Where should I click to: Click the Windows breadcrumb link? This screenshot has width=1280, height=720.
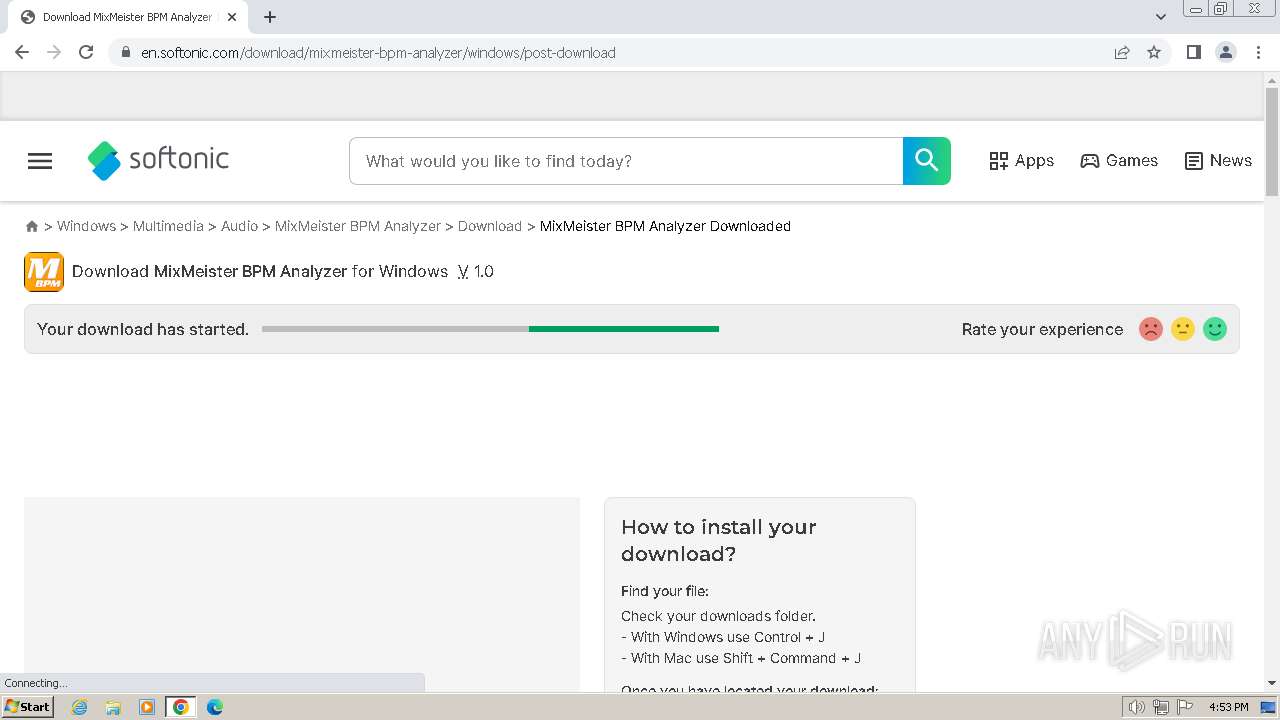click(86, 226)
